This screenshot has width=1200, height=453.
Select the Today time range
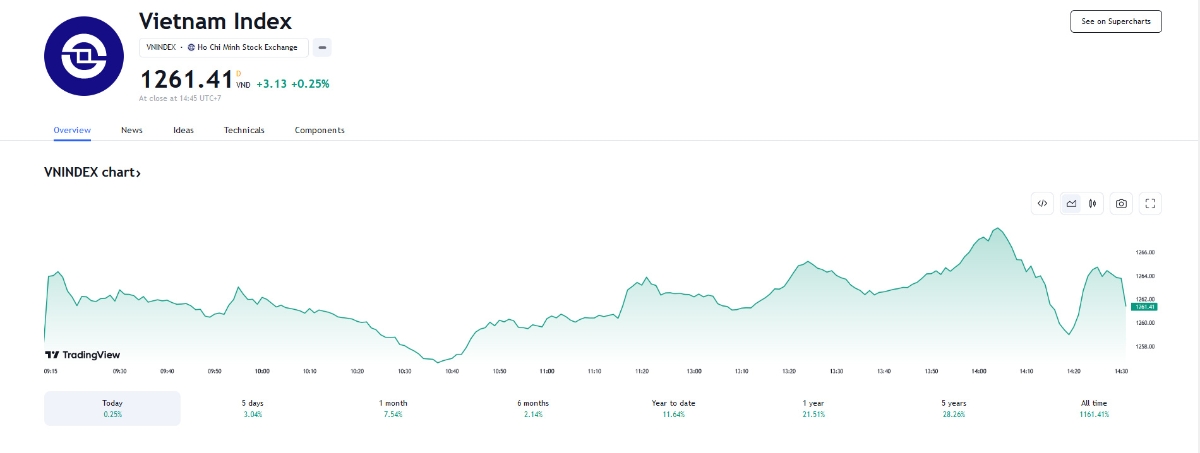pyautogui.click(x=112, y=408)
